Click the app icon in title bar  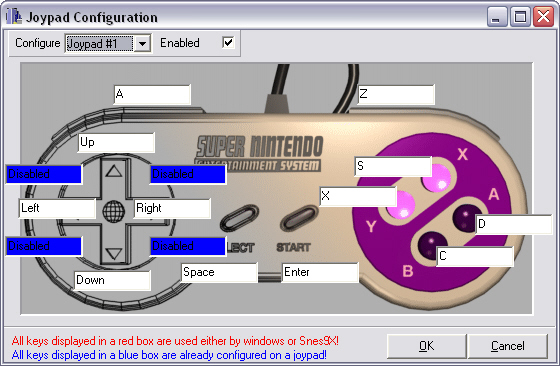(14, 16)
